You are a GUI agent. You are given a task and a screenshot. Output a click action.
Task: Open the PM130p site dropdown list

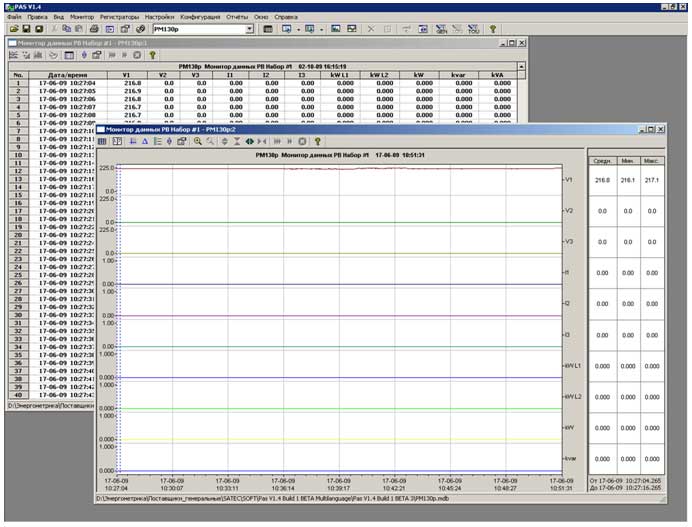pyautogui.click(x=250, y=29)
